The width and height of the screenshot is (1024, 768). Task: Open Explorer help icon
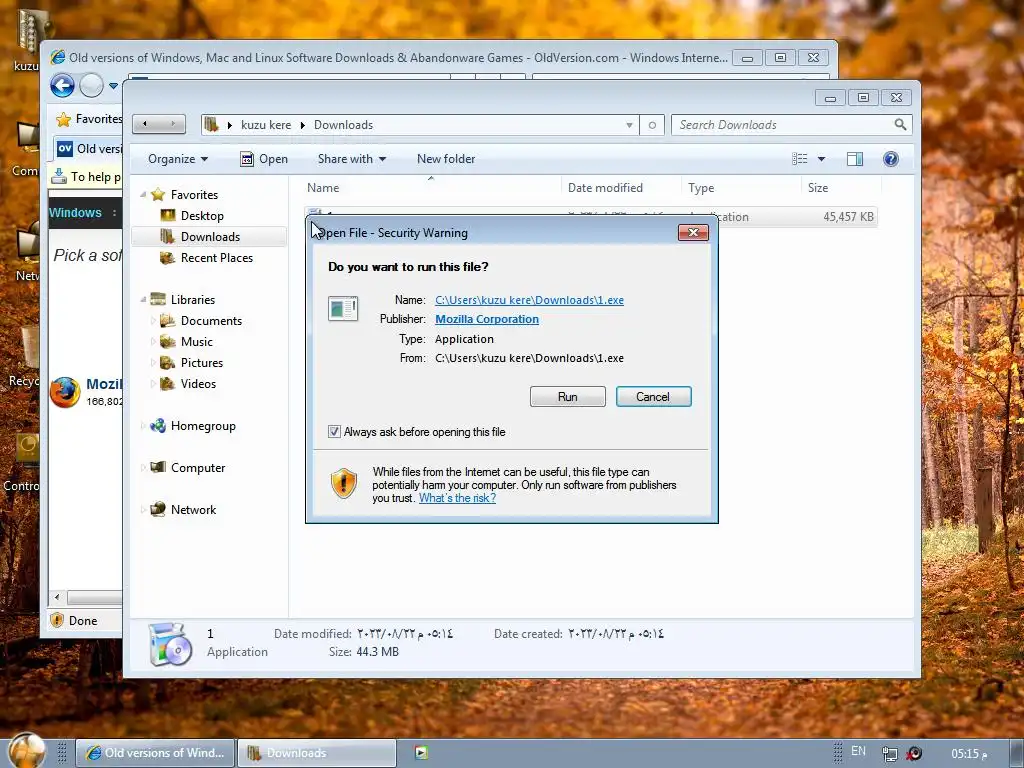891,159
